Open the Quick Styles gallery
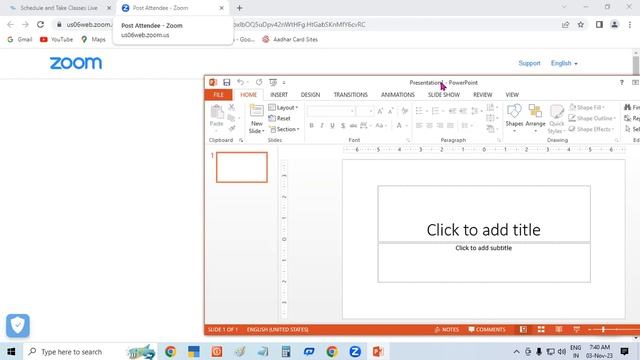The image size is (640, 360). point(556,119)
